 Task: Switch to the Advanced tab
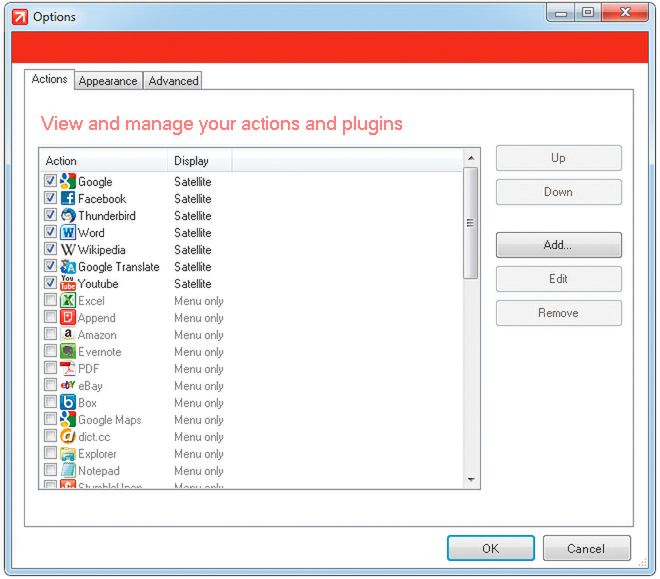pos(173,81)
